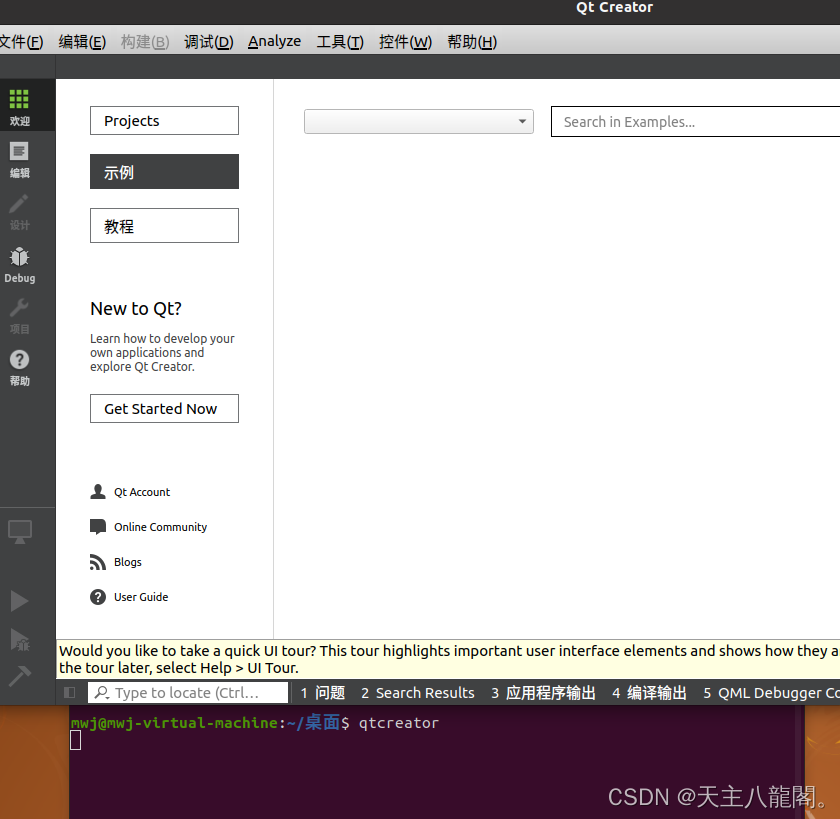Open the 项目 (Projects) mode
This screenshot has height=819, width=840.
coord(19,315)
